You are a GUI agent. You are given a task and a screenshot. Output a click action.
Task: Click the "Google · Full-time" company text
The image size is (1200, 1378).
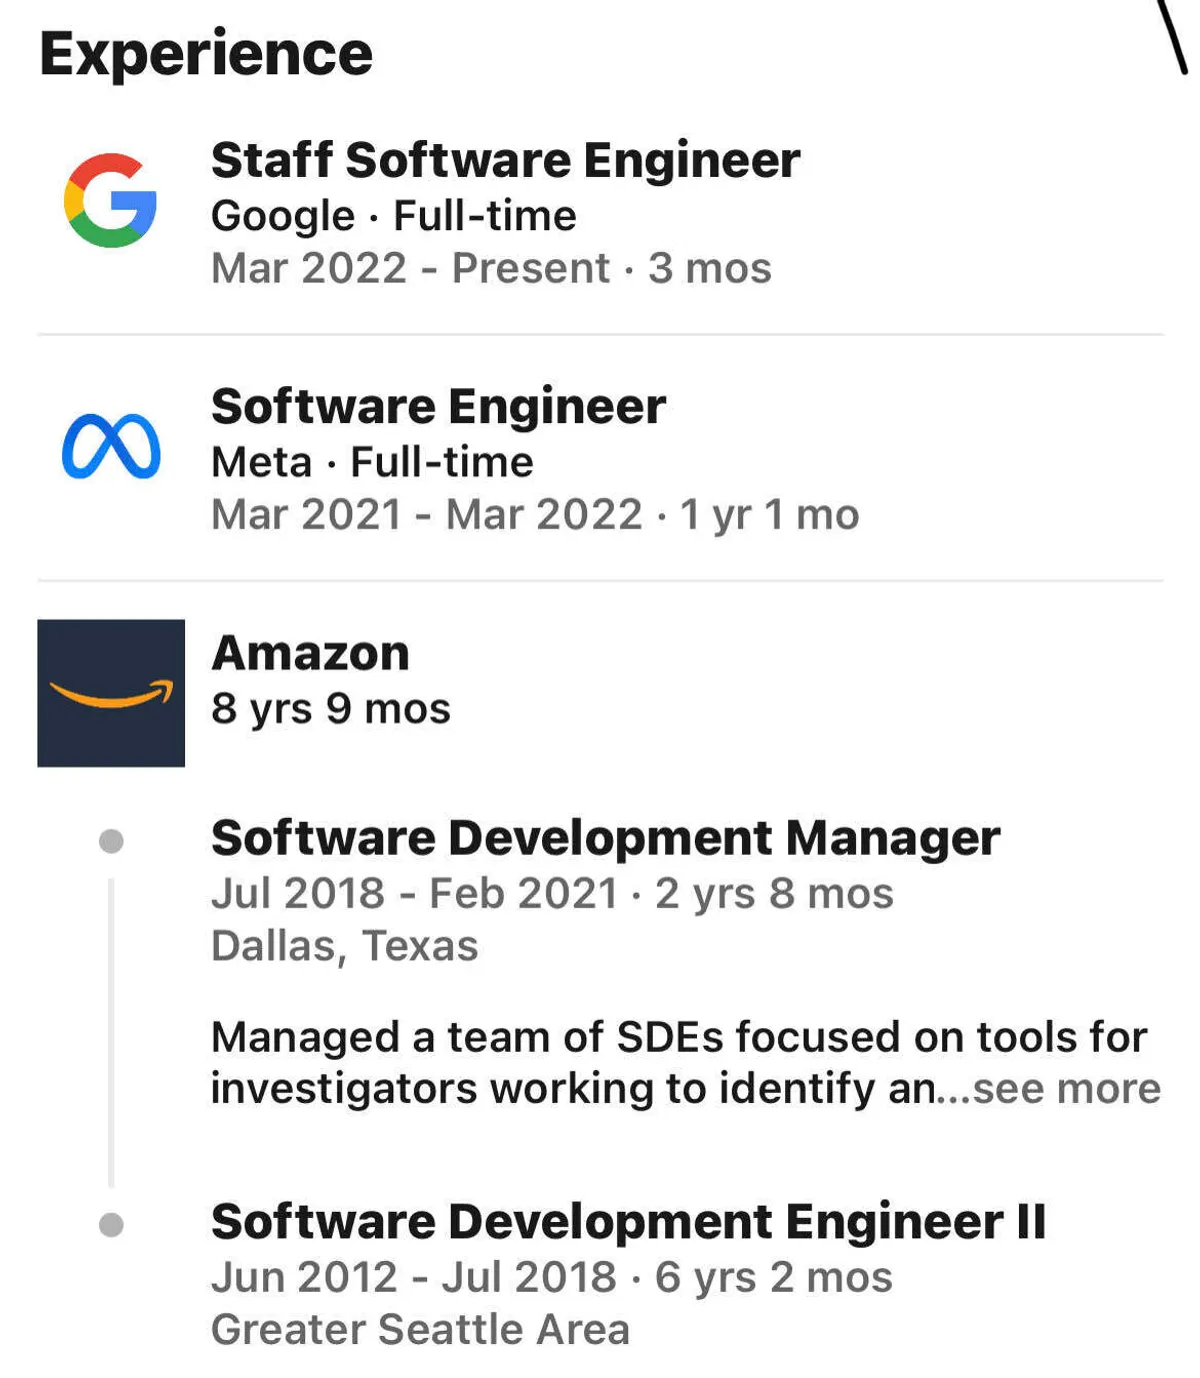(393, 216)
